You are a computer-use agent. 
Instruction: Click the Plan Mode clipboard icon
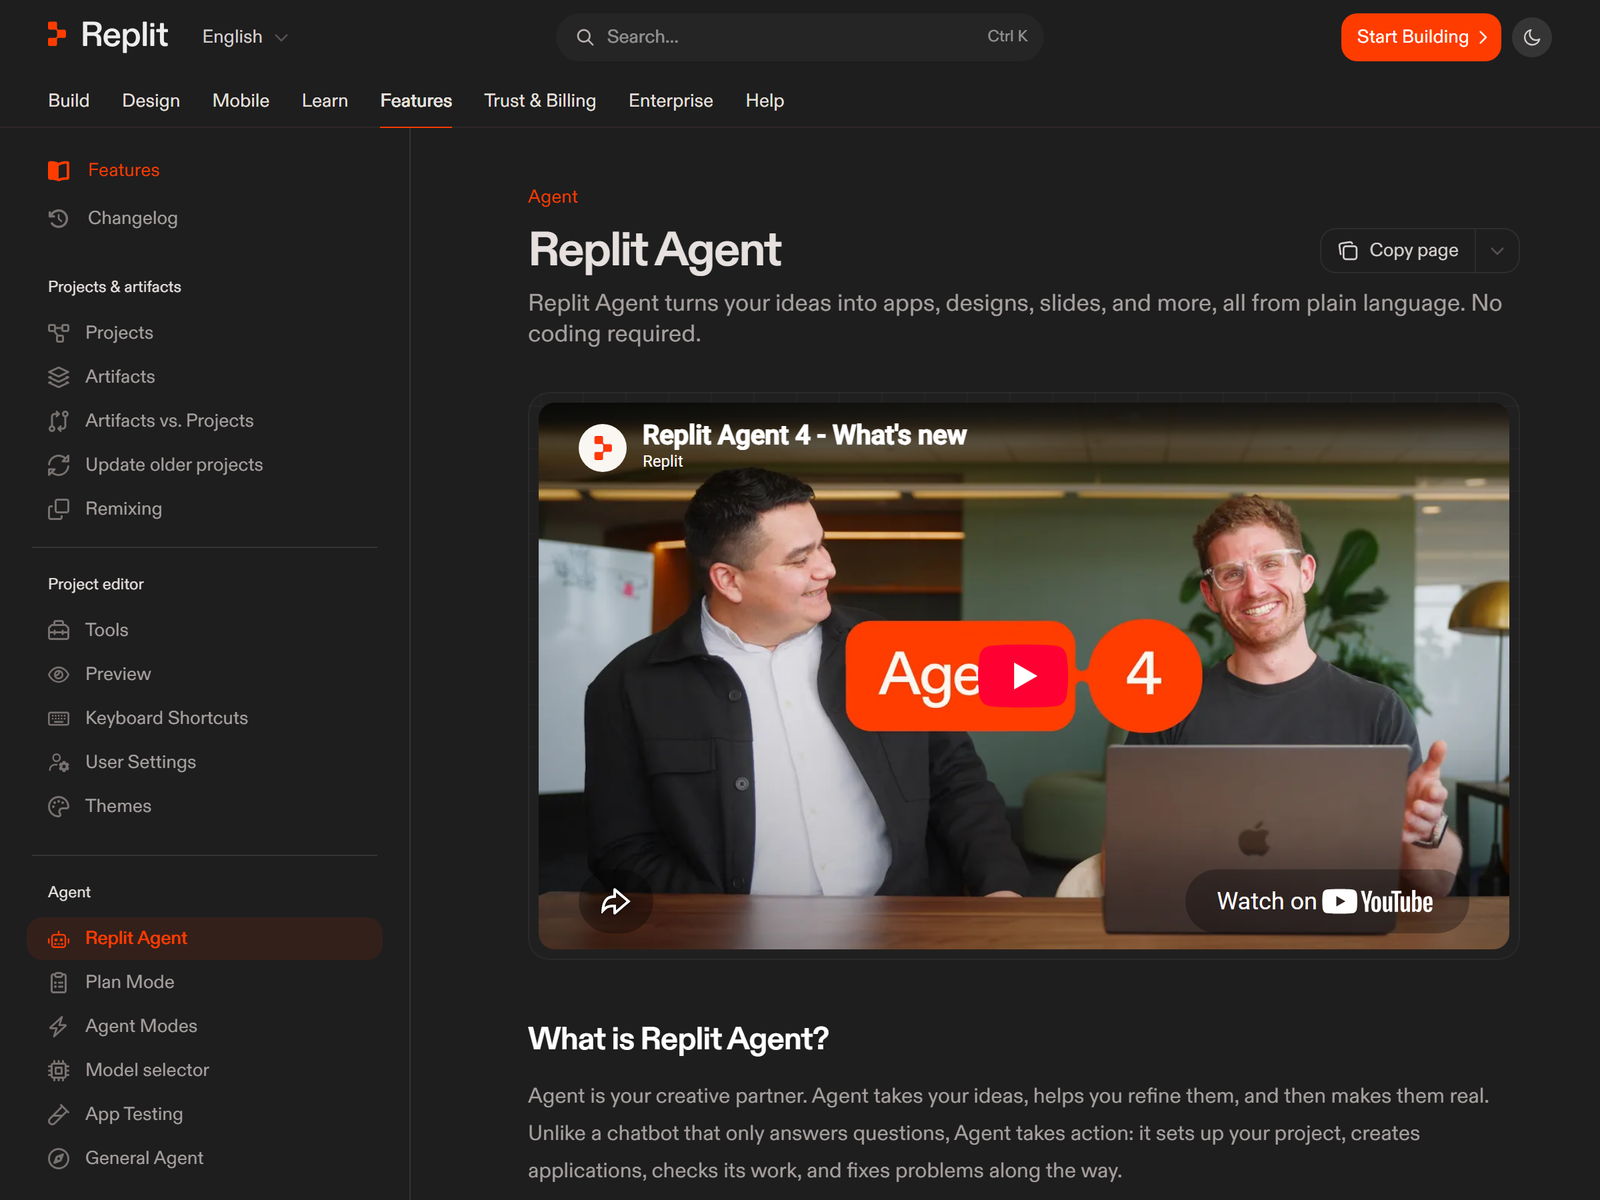(x=59, y=983)
